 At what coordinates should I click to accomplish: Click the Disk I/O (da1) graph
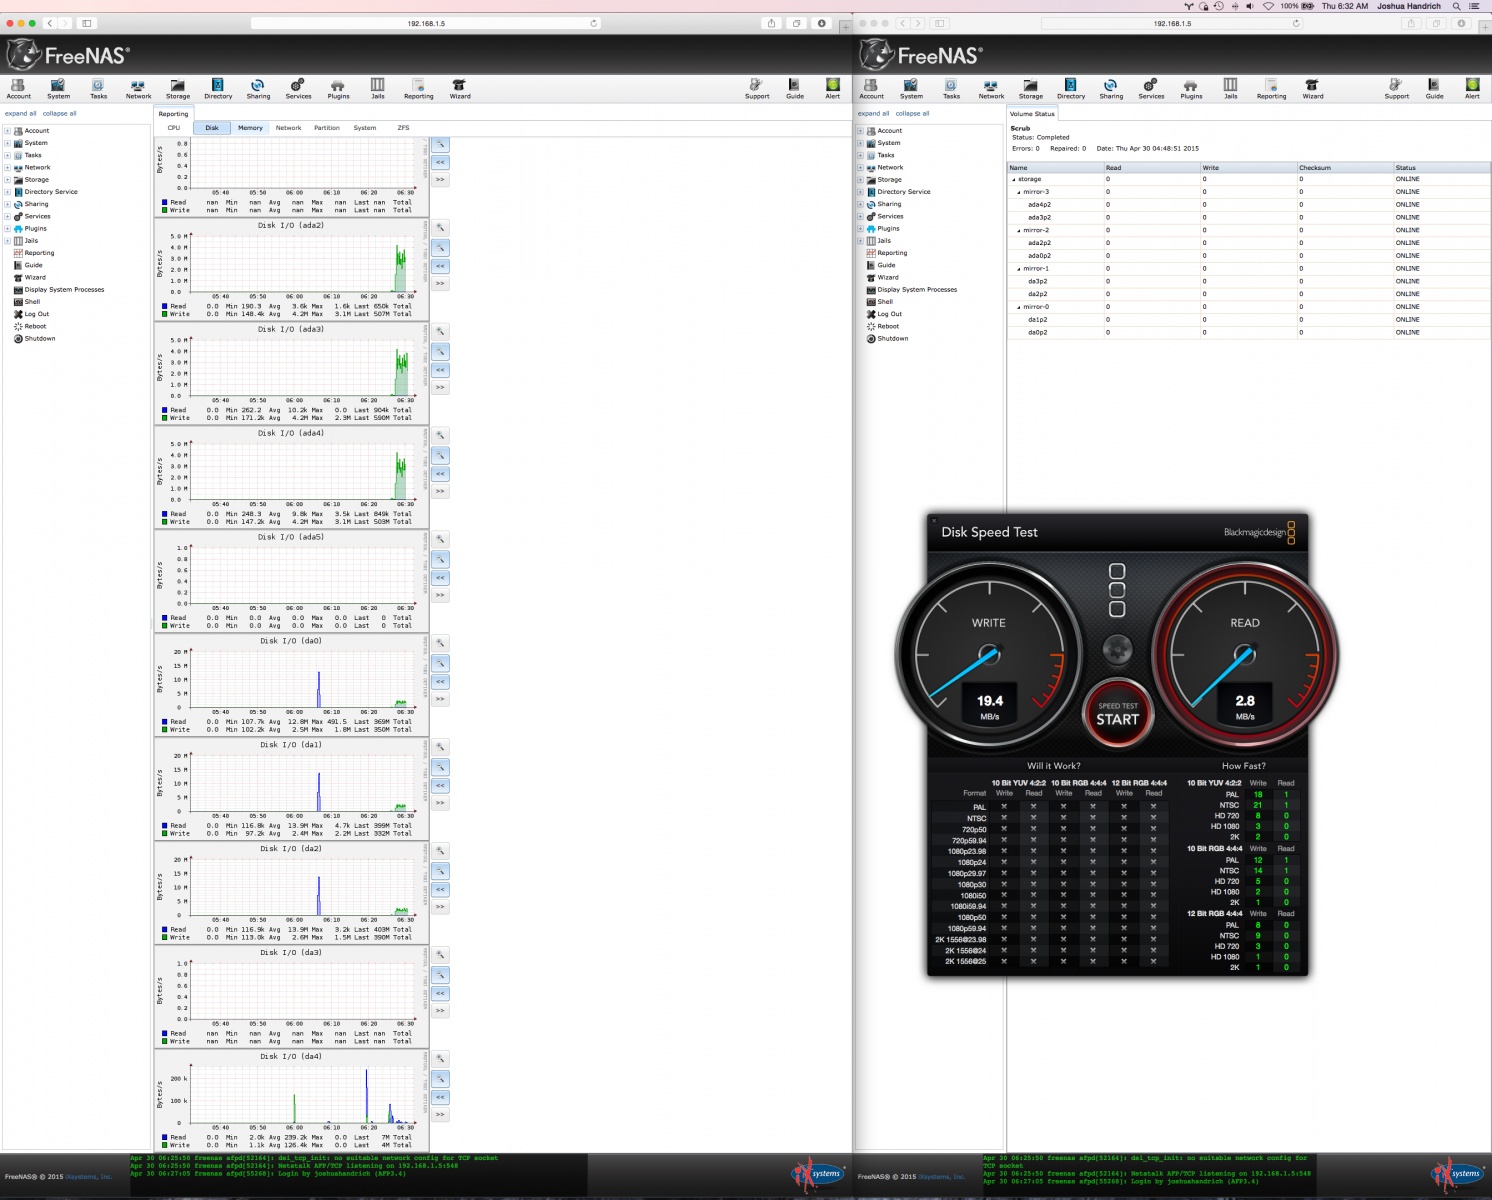coord(292,788)
